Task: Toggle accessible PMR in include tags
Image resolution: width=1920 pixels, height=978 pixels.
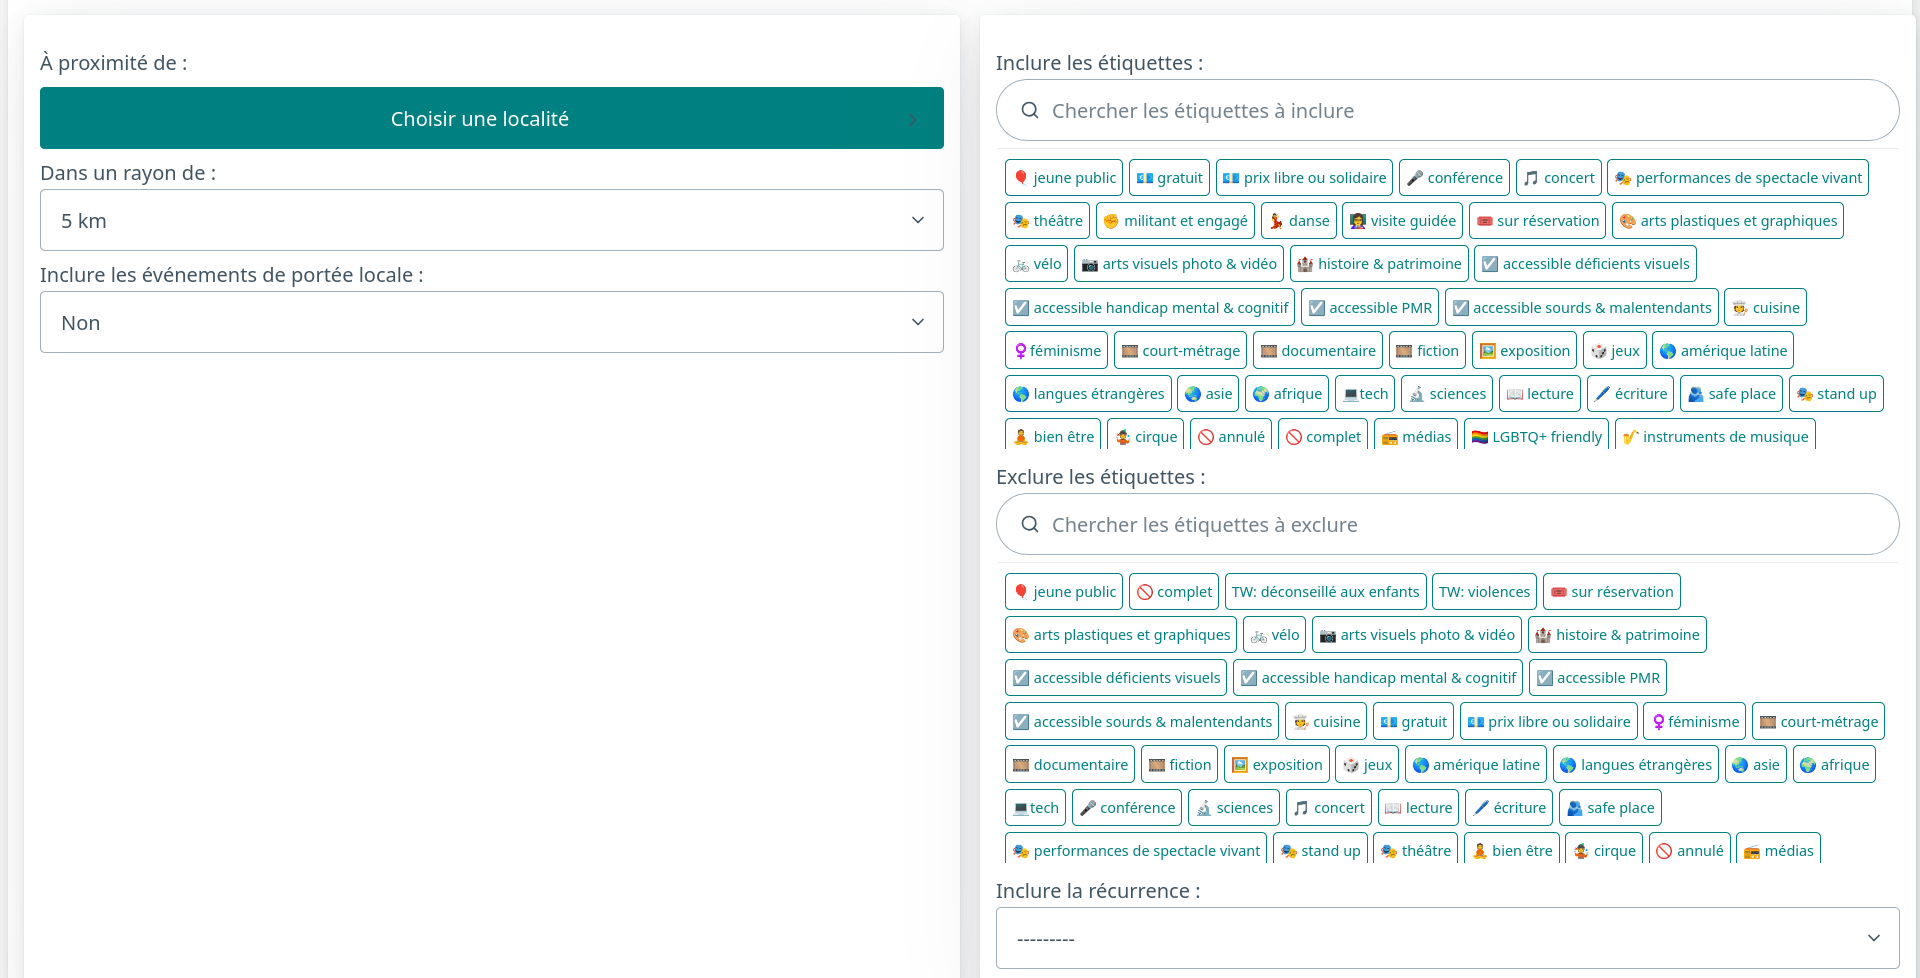Action: point(1369,308)
